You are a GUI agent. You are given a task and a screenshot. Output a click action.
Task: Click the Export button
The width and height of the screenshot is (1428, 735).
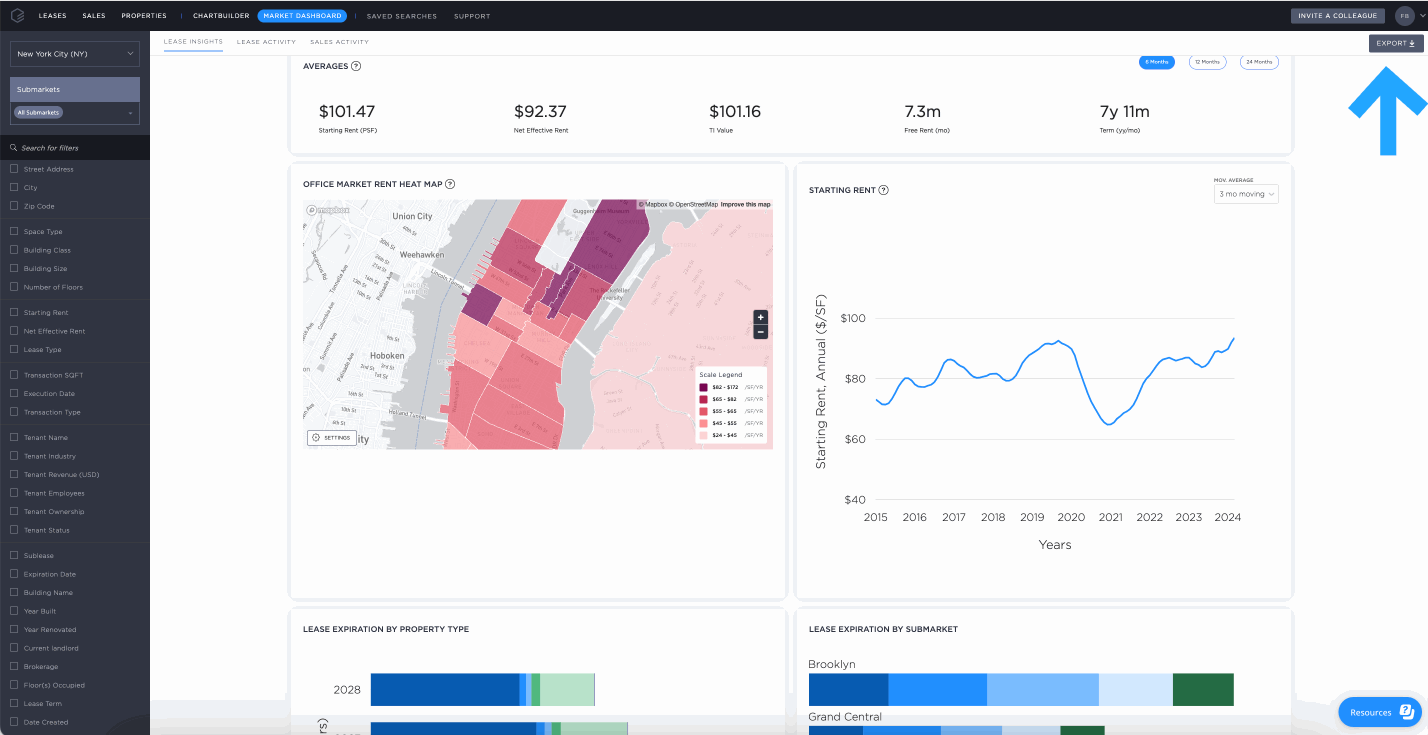pos(1396,43)
